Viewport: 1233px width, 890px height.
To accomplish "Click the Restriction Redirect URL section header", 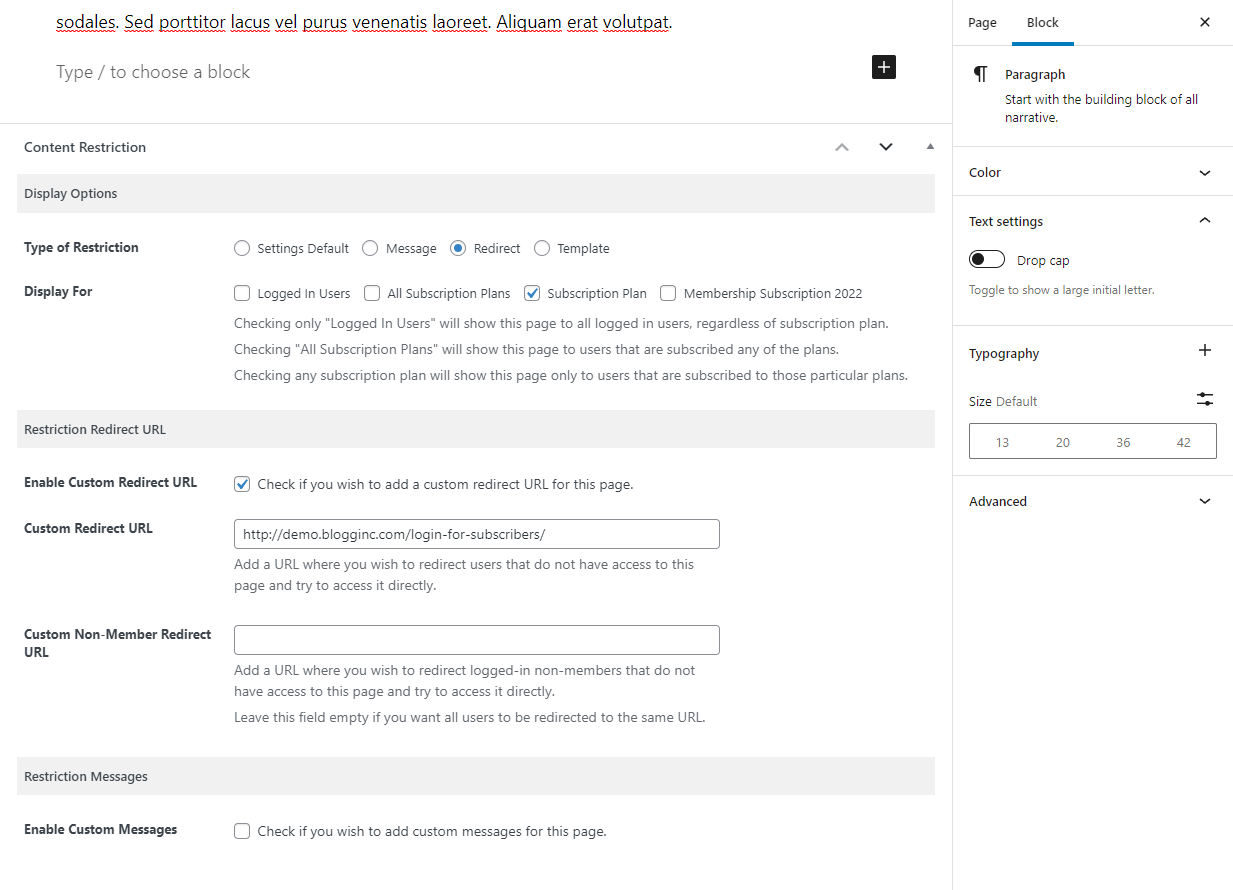I will [x=476, y=429].
